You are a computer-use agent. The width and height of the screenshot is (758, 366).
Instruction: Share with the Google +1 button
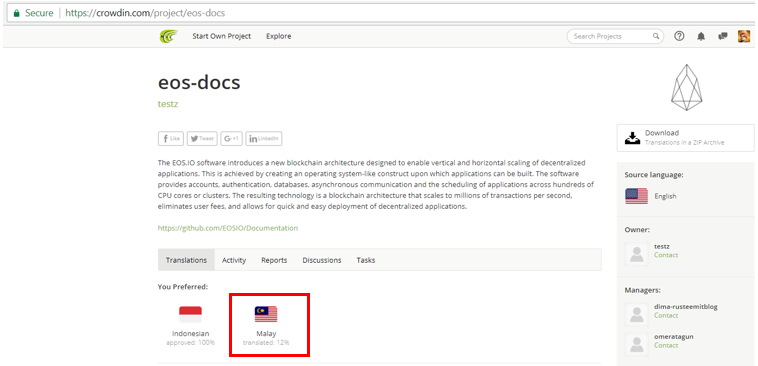tap(232, 138)
